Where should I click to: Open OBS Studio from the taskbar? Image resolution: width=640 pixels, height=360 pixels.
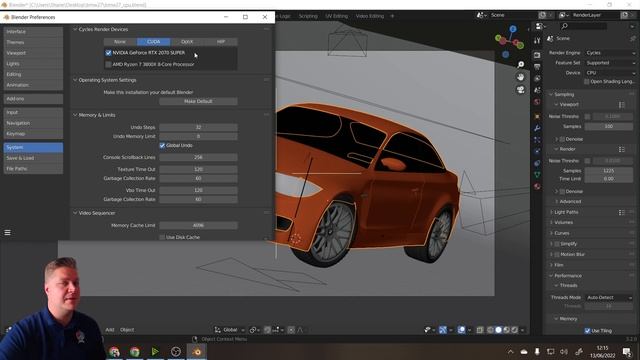coord(176,351)
